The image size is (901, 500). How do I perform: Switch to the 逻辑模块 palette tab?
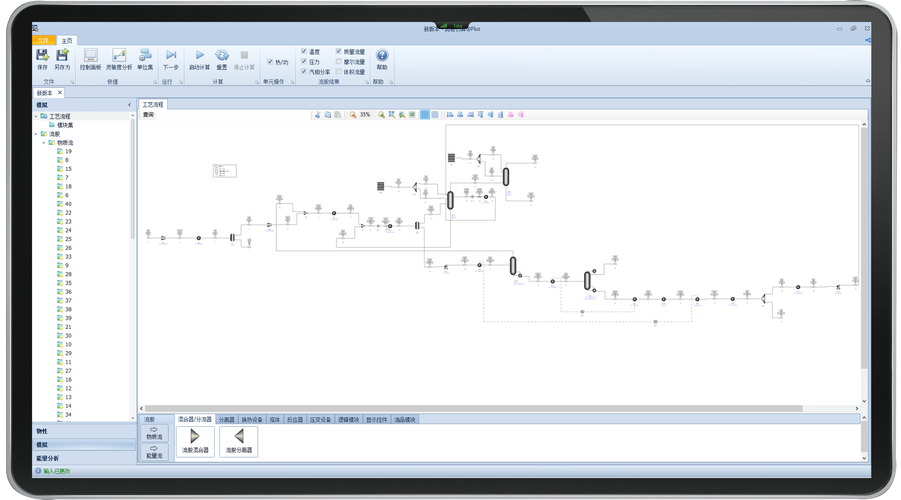pos(348,420)
